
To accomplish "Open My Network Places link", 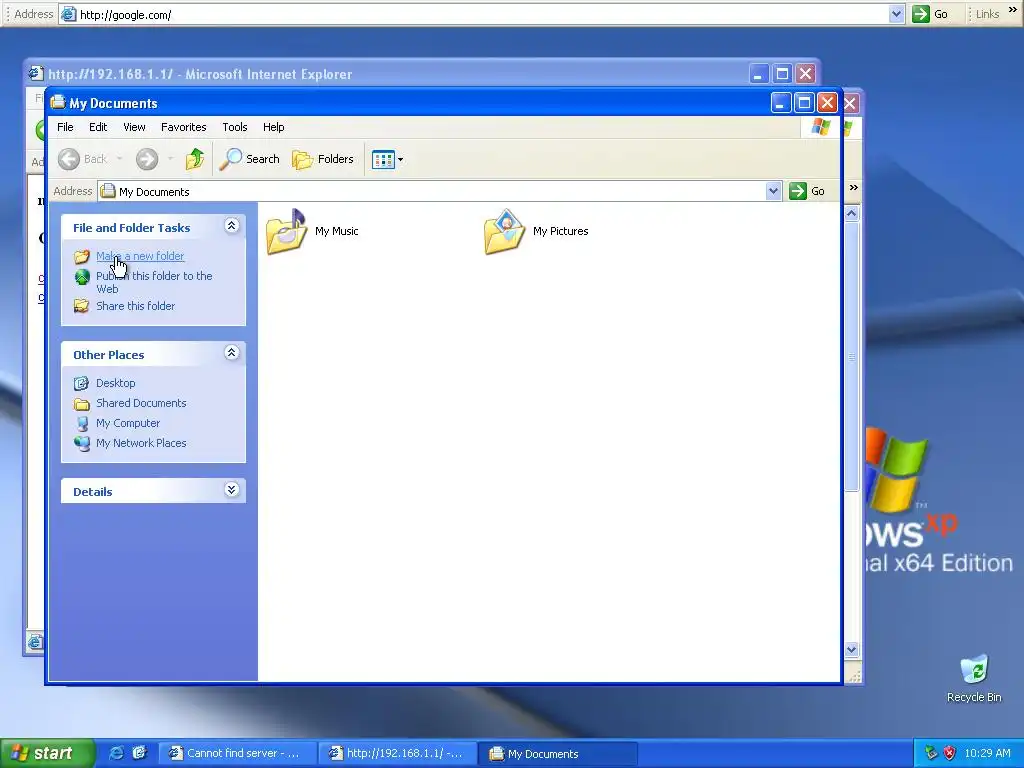I will click(x=141, y=443).
